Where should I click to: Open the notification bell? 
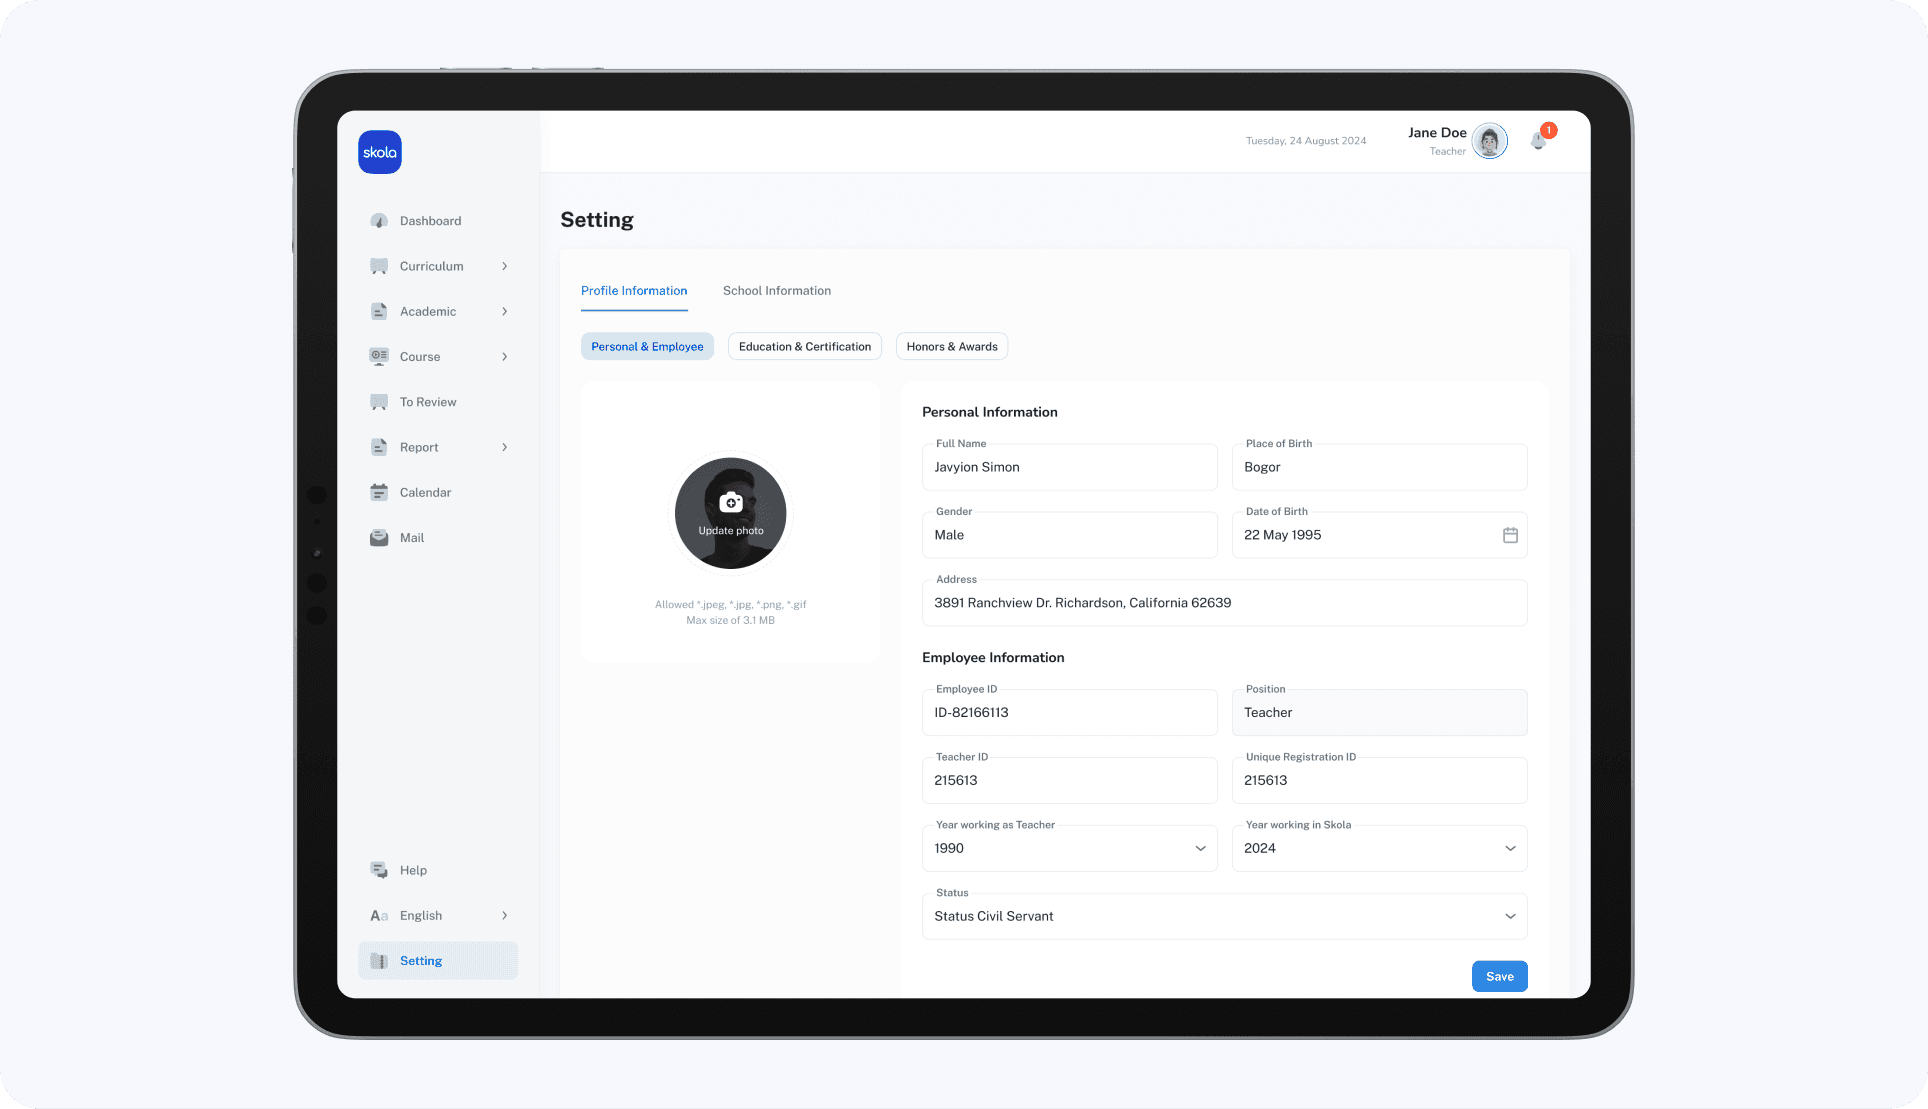pyautogui.click(x=1538, y=141)
